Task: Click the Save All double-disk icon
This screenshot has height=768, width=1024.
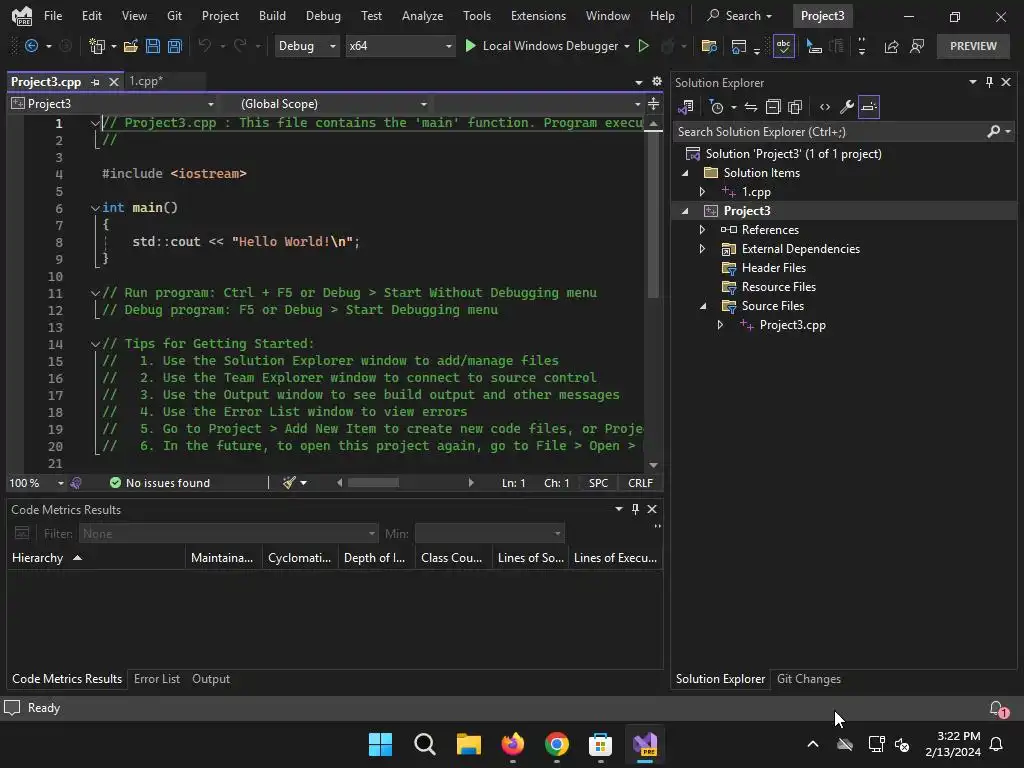Action: pos(174,46)
